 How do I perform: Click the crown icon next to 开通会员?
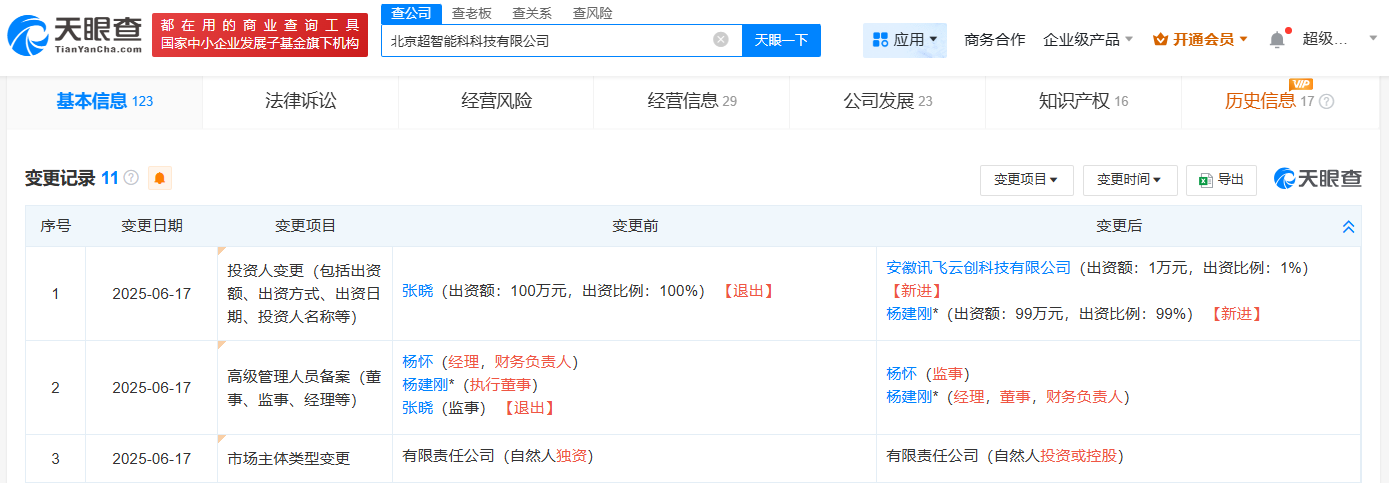click(1160, 40)
